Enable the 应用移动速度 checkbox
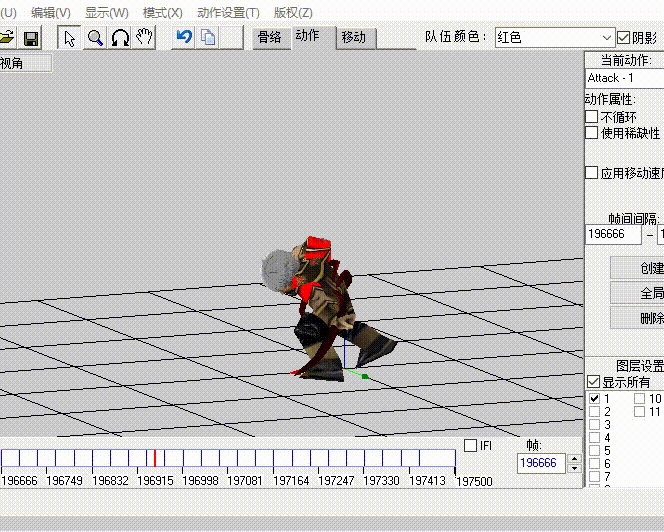 [x=592, y=172]
